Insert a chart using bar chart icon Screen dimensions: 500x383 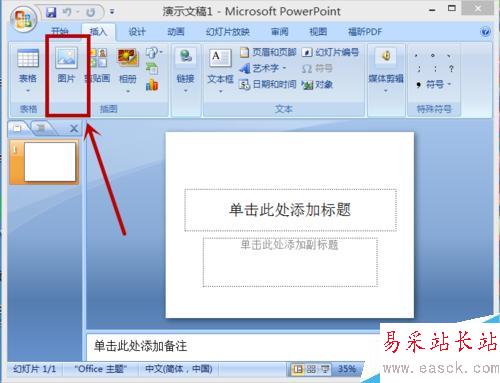152,85
